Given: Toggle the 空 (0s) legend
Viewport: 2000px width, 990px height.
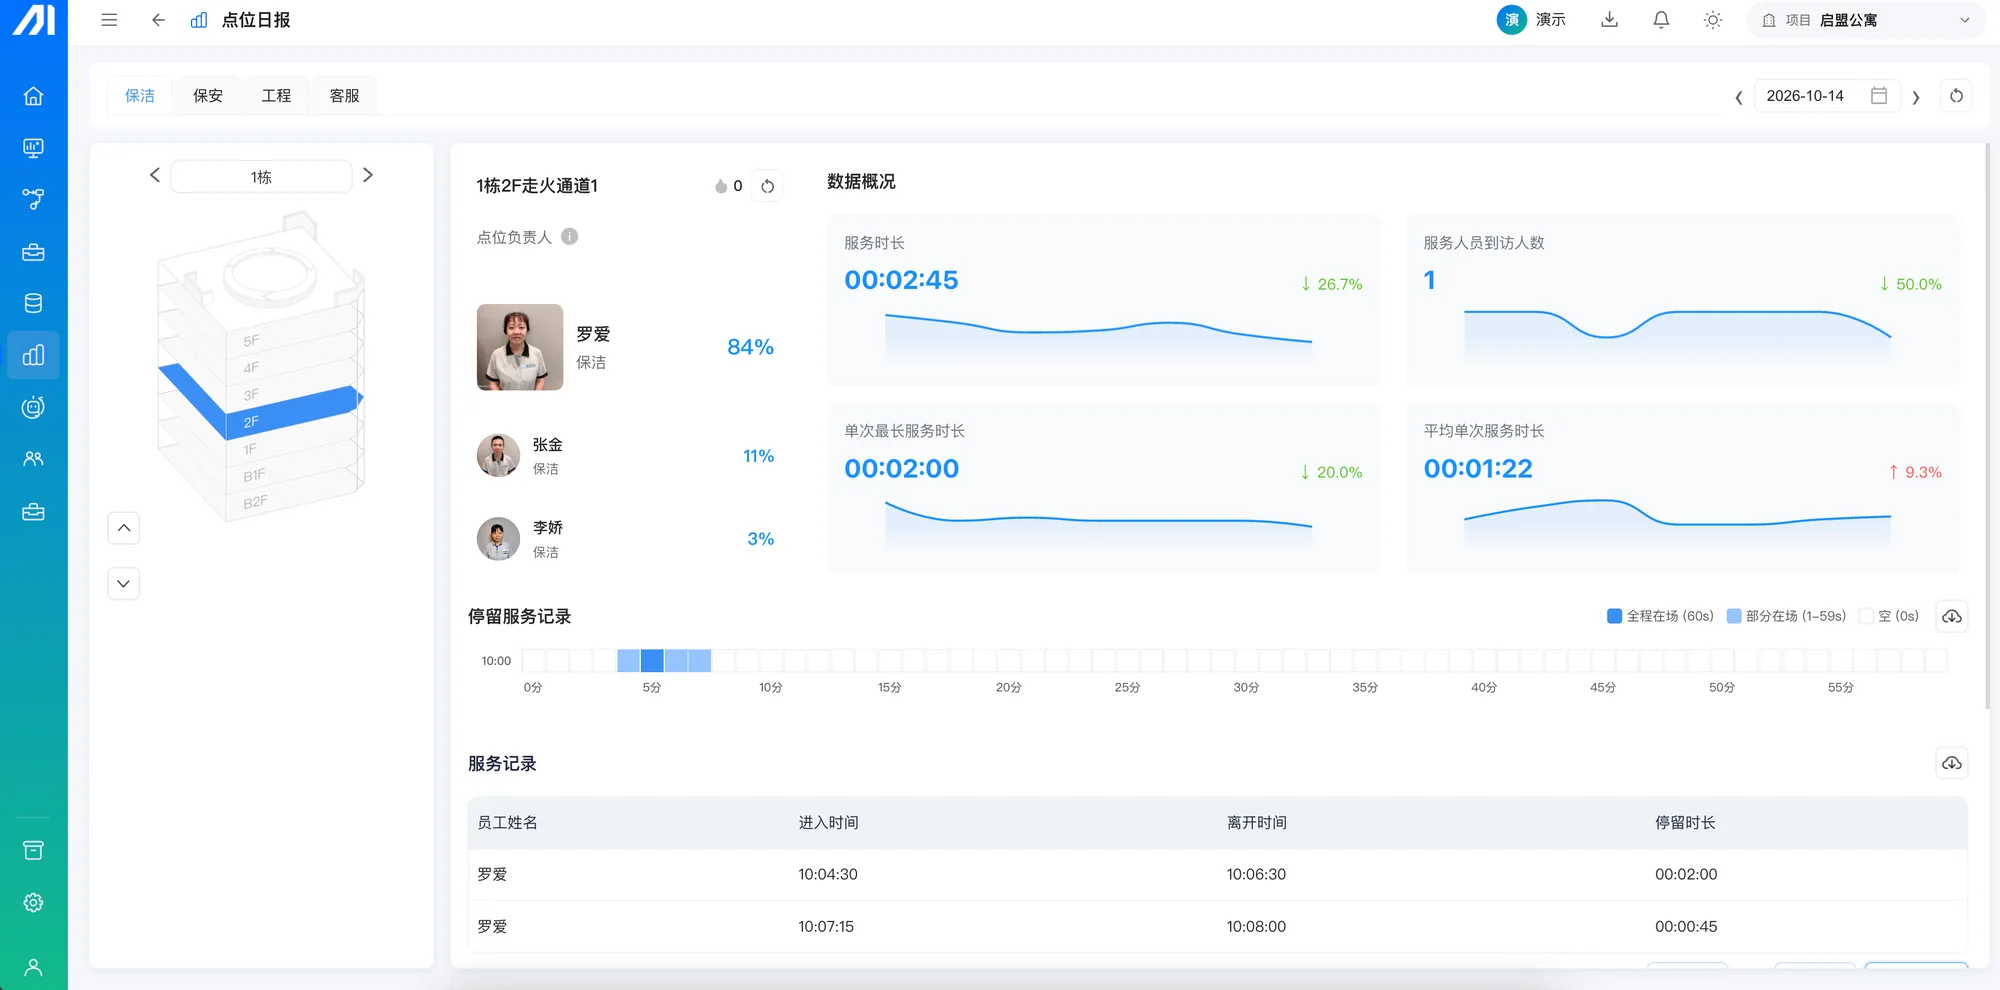Looking at the screenshot, I should (x=1889, y=616).
